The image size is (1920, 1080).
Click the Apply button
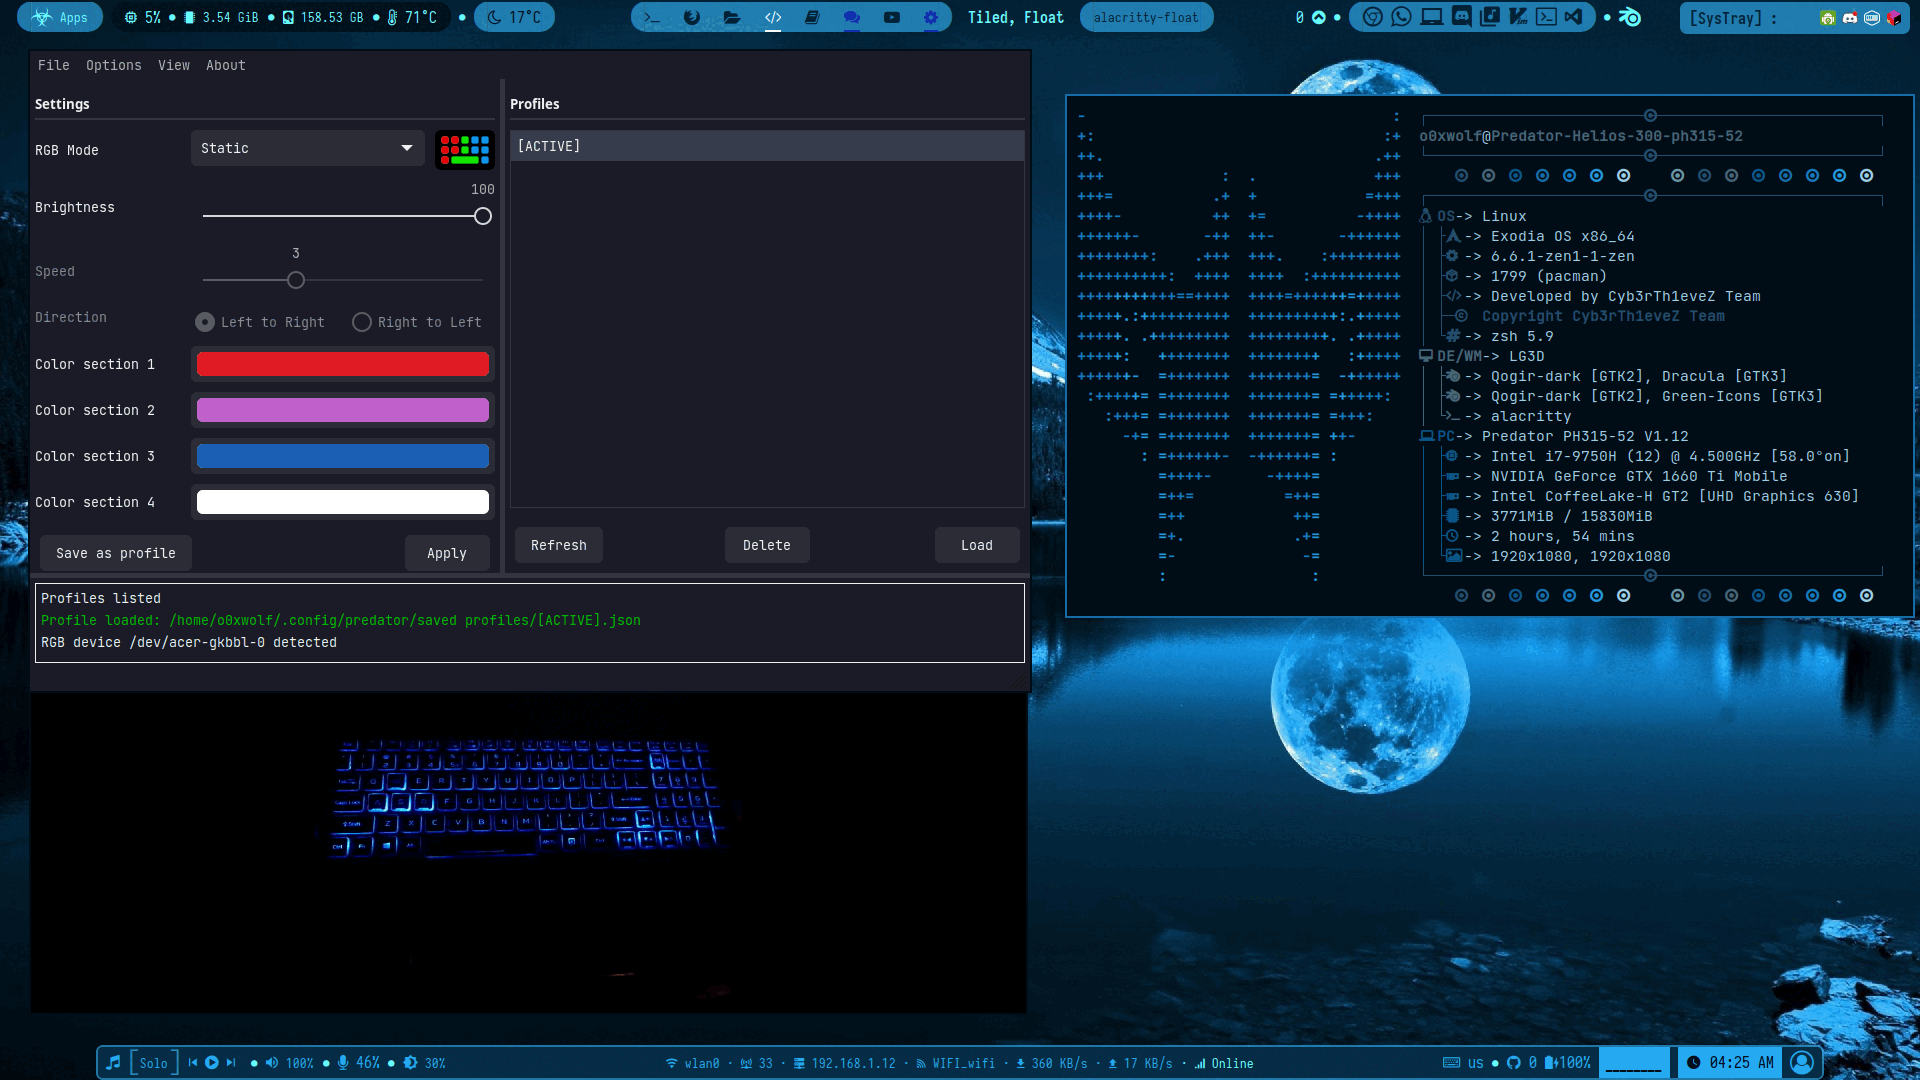[x=446, y=553]
